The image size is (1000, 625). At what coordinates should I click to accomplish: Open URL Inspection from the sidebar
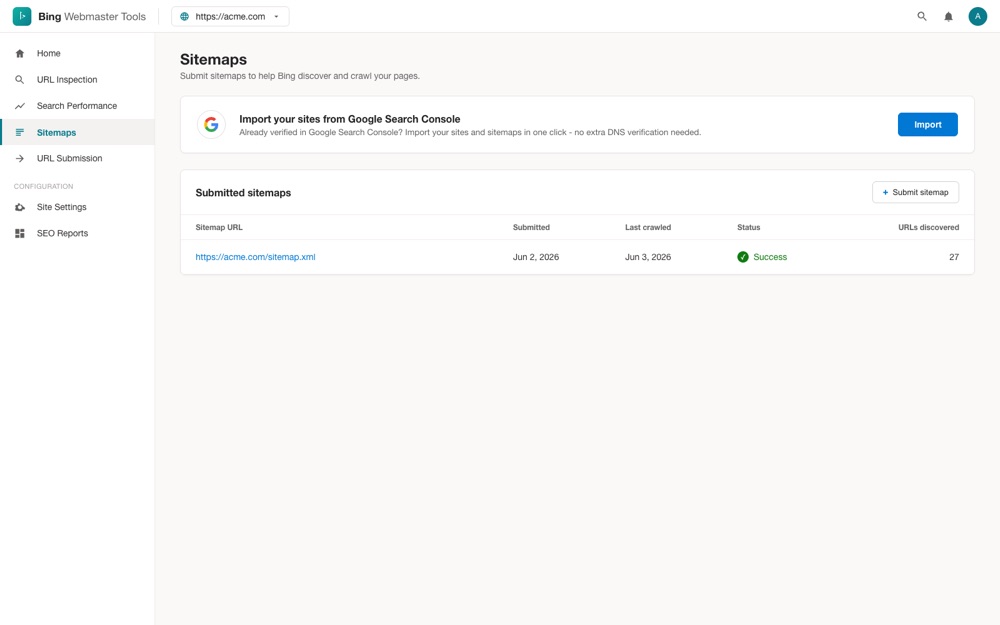pos(77,80)
